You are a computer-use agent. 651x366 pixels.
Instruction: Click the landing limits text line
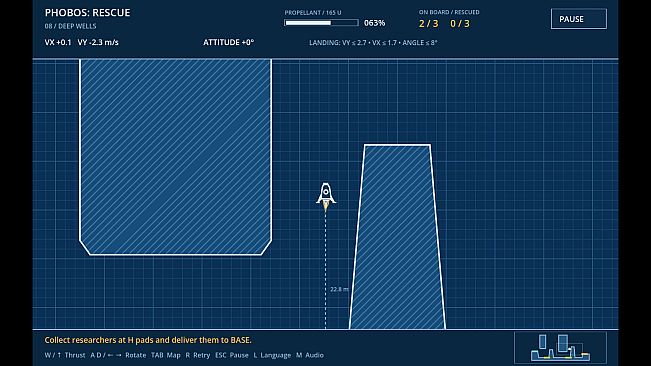point(373,42)
